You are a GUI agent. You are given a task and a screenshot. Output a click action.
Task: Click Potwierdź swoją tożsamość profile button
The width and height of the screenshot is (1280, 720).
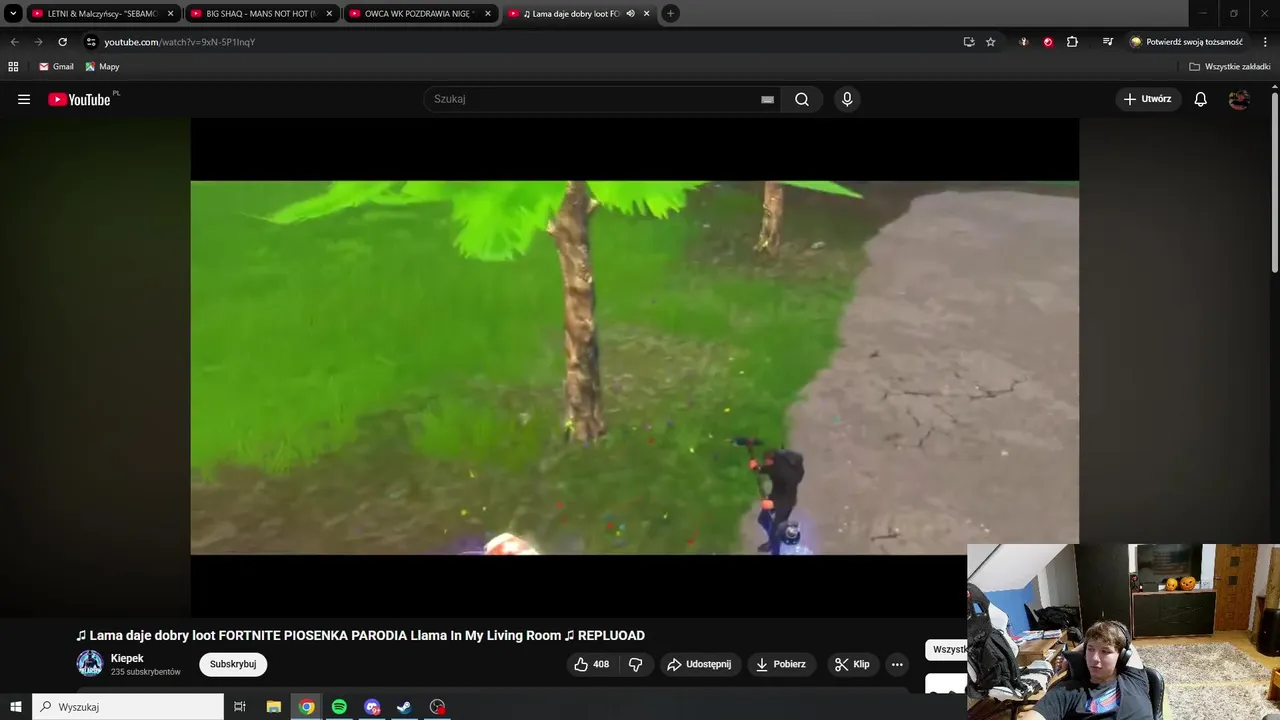(1187, 42)
